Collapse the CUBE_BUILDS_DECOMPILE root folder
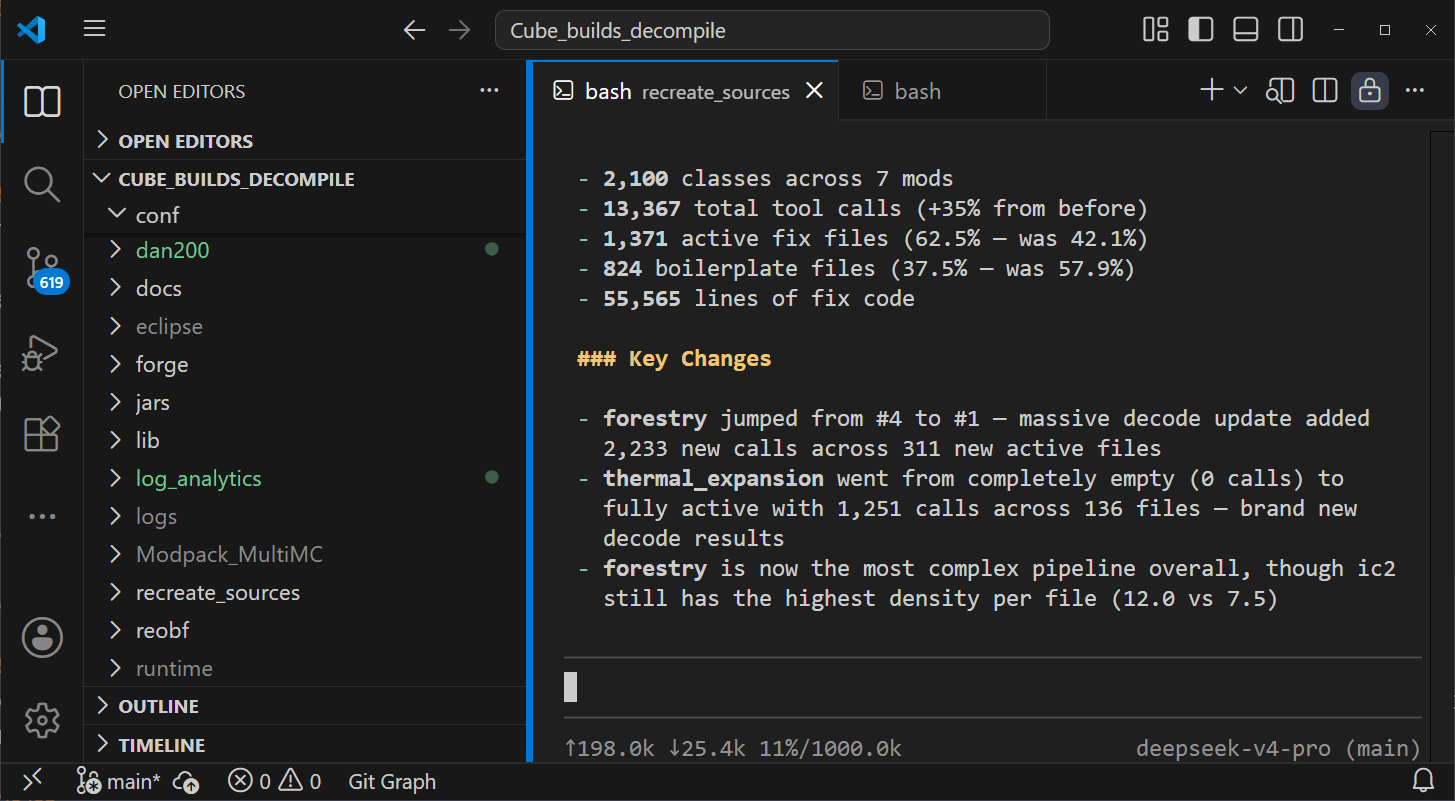 coord(305,179)
